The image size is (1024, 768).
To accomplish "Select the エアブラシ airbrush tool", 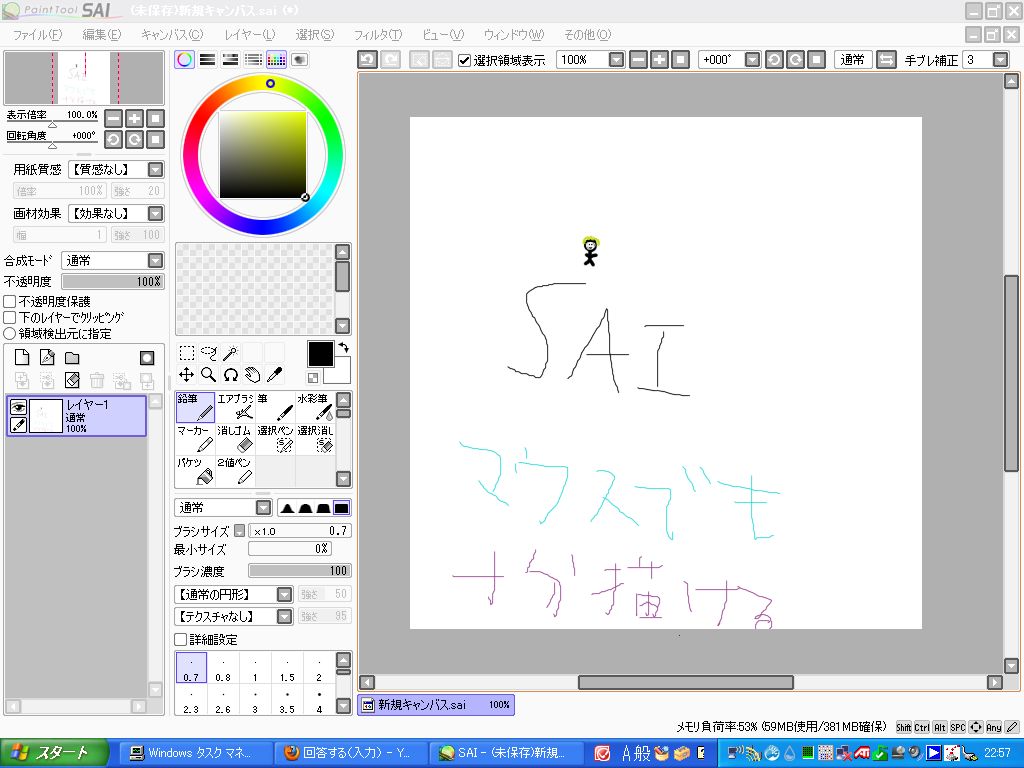I will click(x=235, y=407).
